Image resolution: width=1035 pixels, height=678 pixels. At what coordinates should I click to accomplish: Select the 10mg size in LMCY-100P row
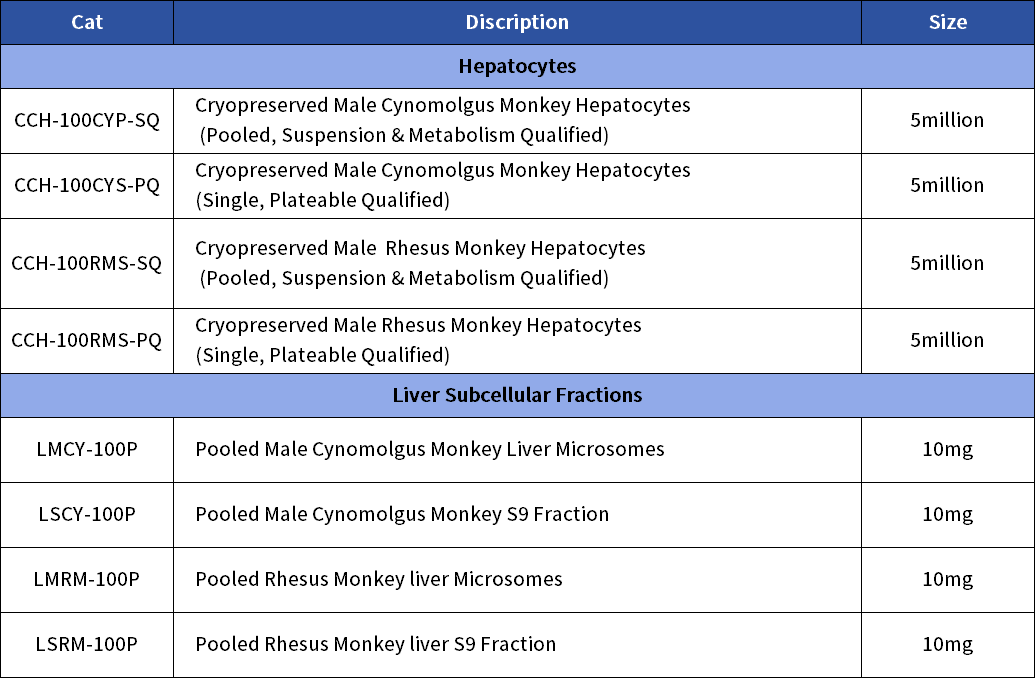(948, 450)
